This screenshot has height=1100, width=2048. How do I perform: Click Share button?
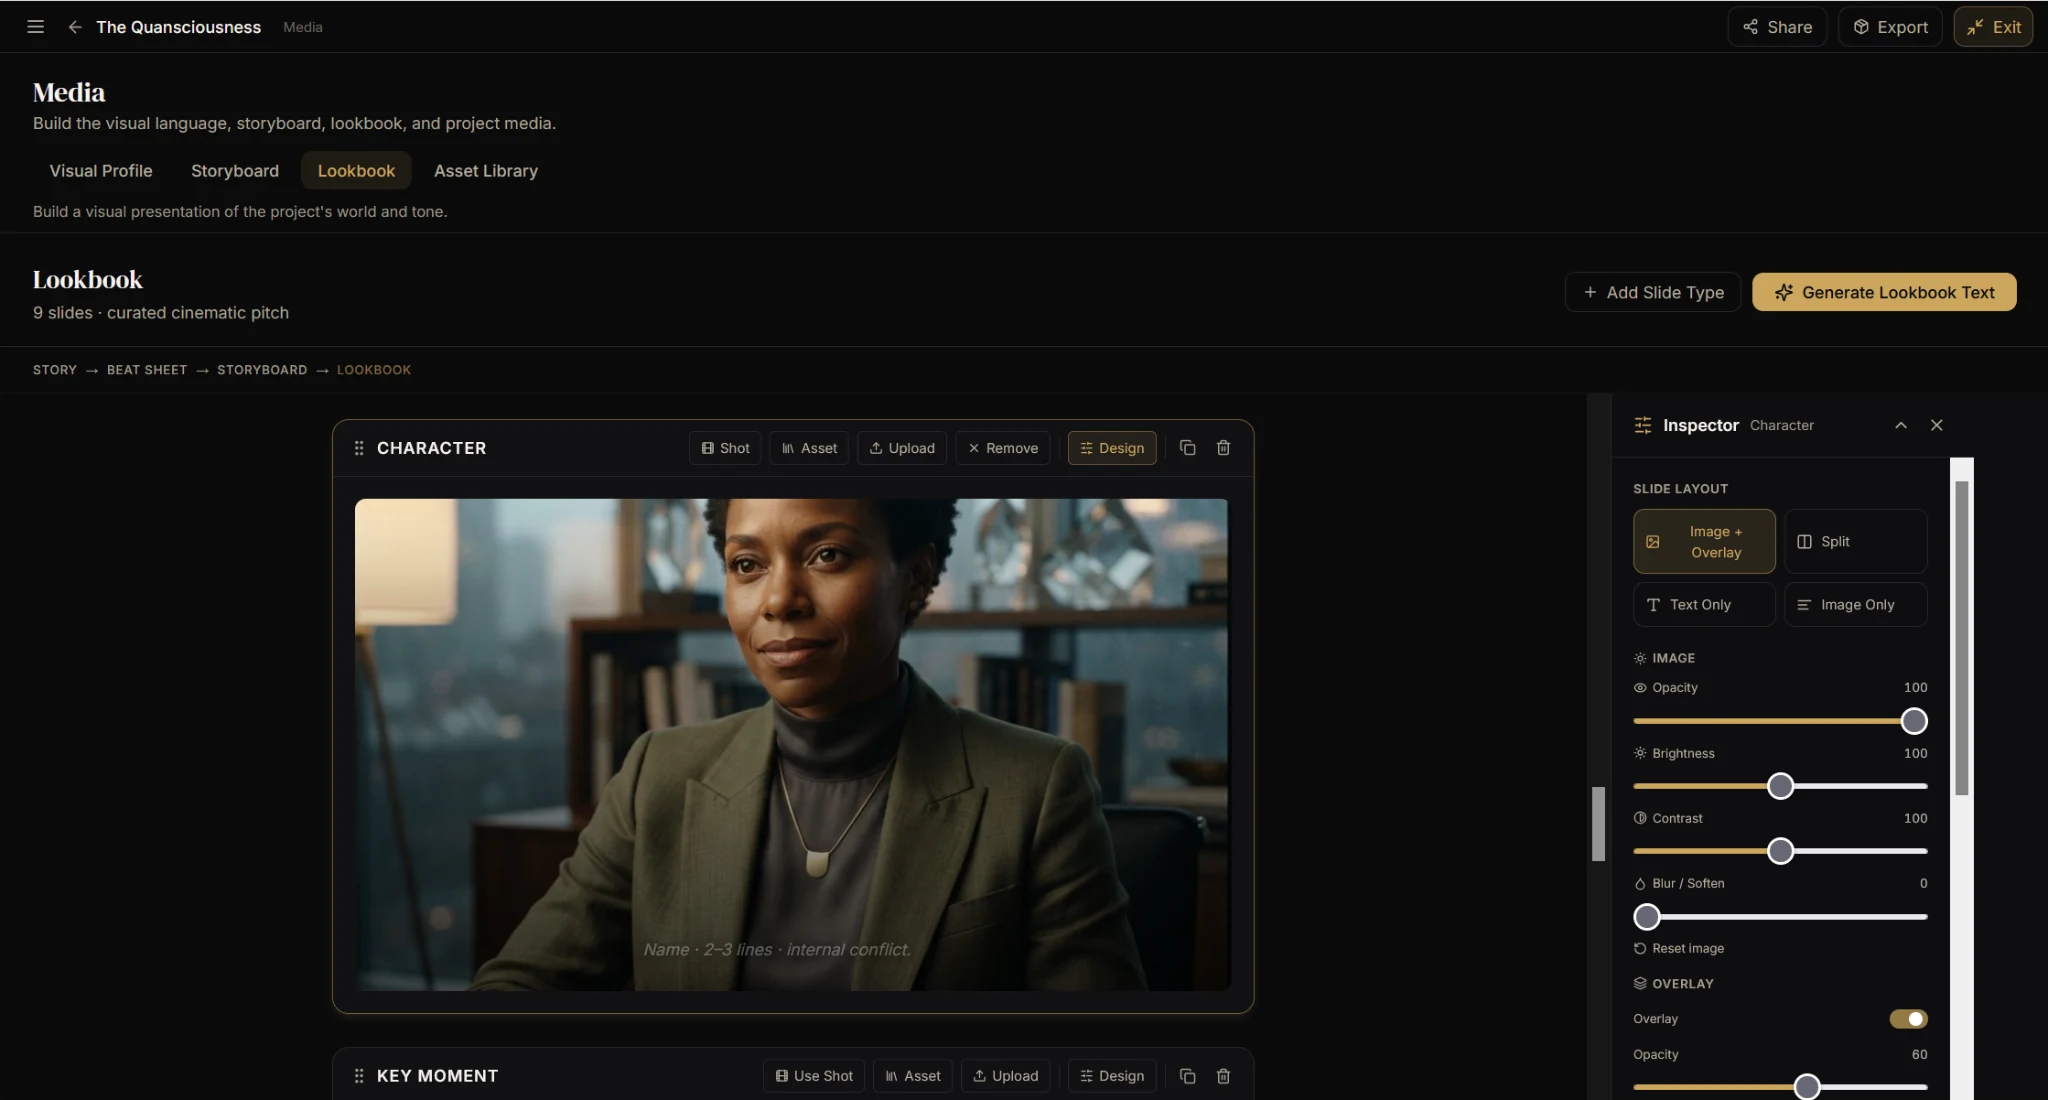[x=1777, y=27]
